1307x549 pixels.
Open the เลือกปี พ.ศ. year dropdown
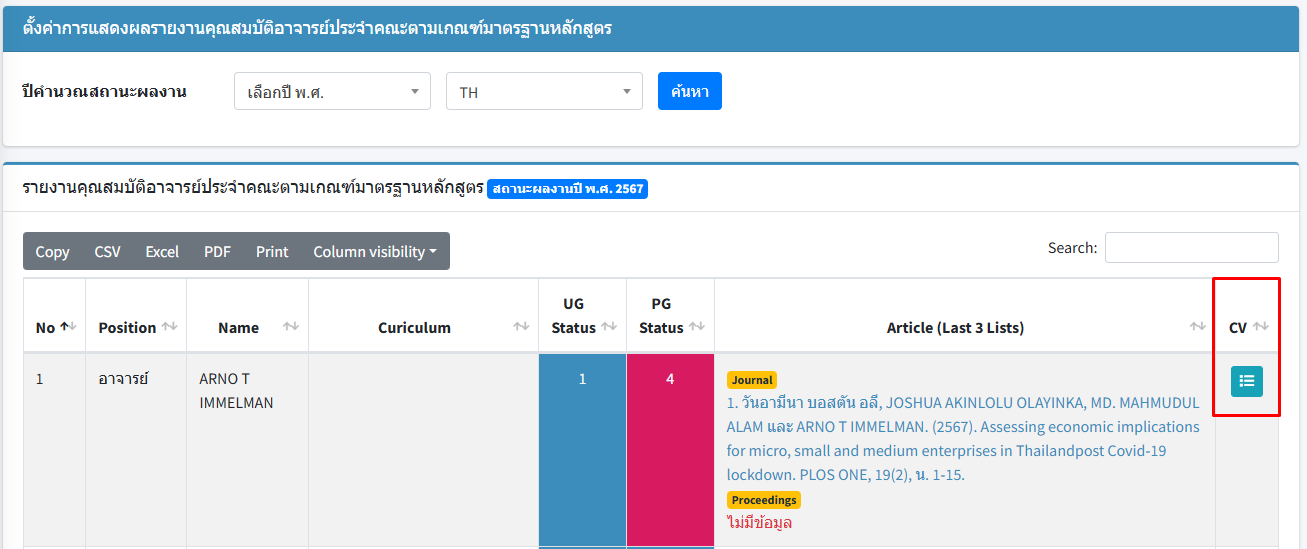point(332,92)
